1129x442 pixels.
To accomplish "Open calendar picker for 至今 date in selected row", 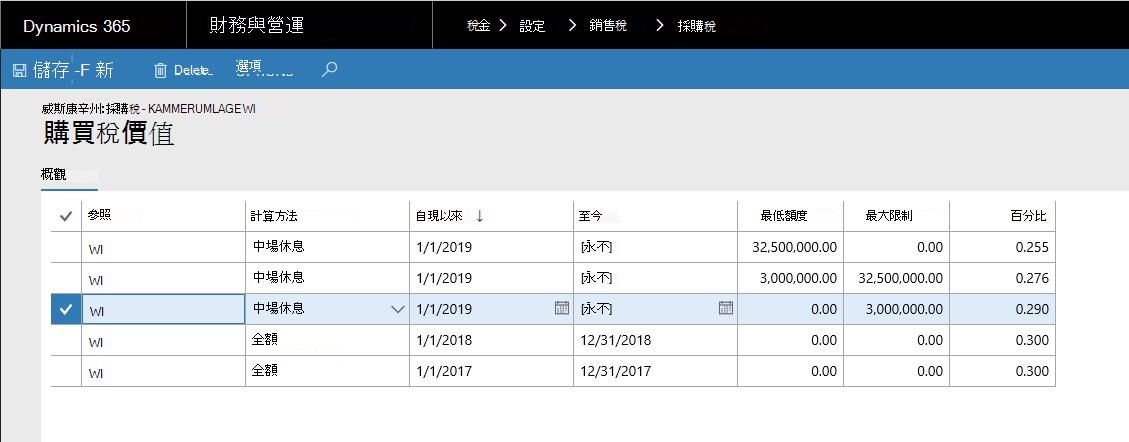I will 726,308.
